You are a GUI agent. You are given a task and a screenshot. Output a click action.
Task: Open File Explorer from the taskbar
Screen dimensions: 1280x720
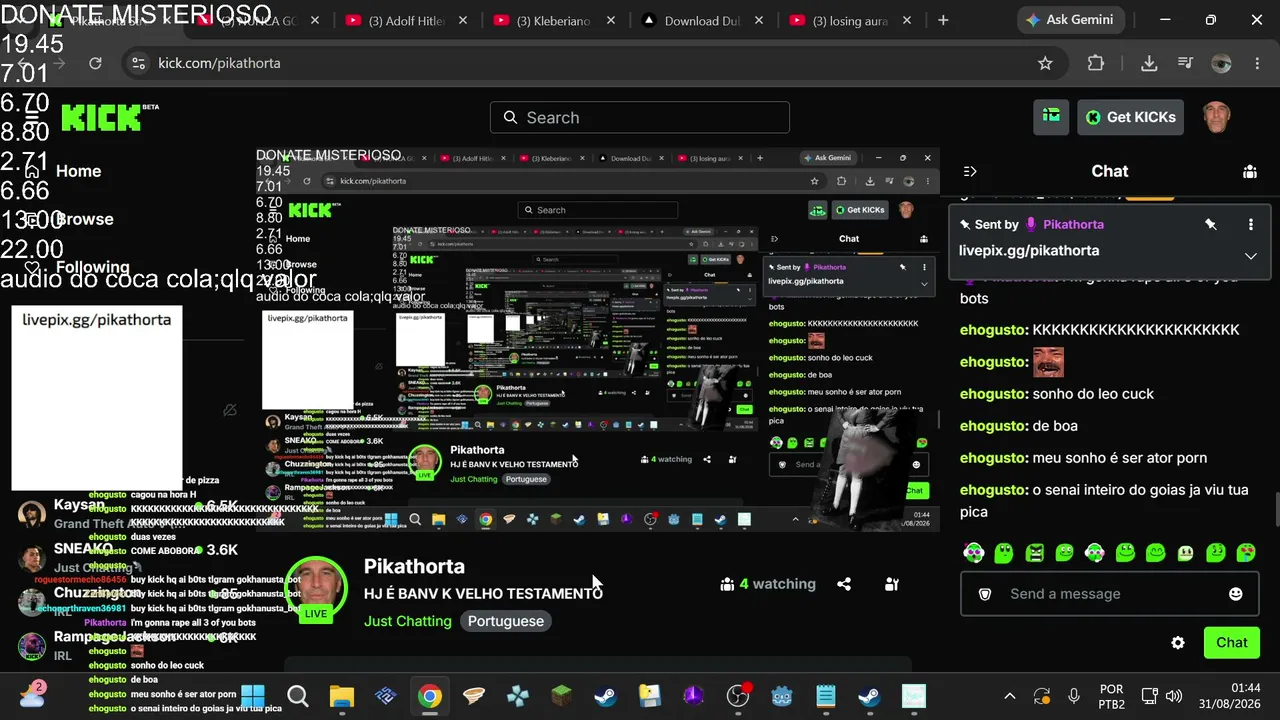coord(342,696)
